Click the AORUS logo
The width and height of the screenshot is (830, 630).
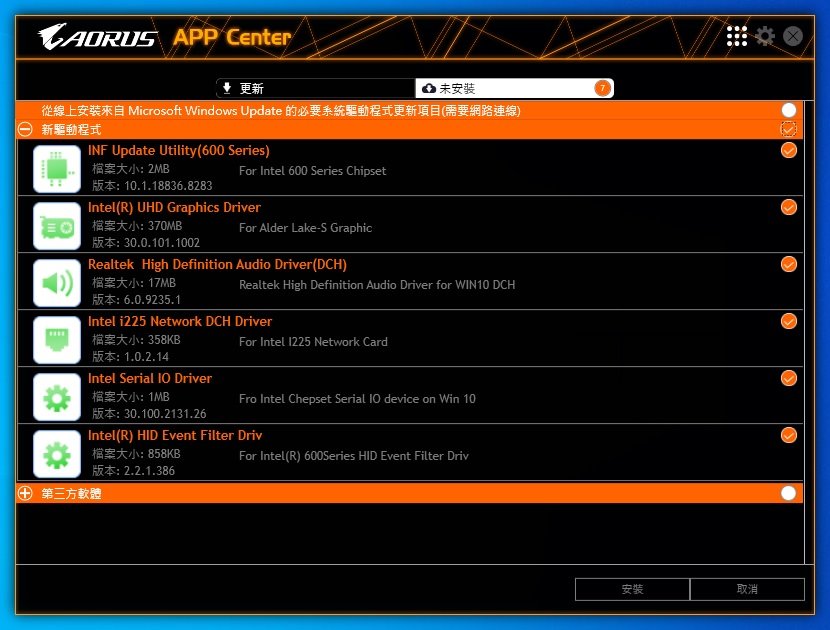coord(98,37)
